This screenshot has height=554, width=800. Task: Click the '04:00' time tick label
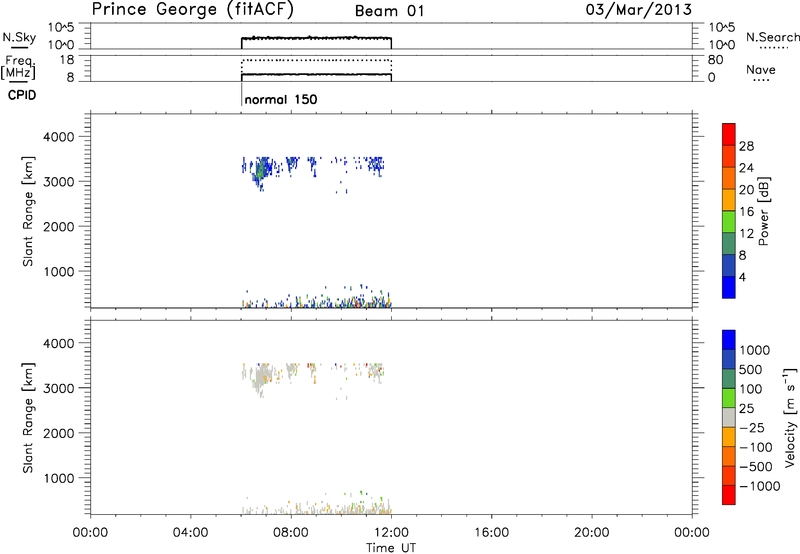191,533
